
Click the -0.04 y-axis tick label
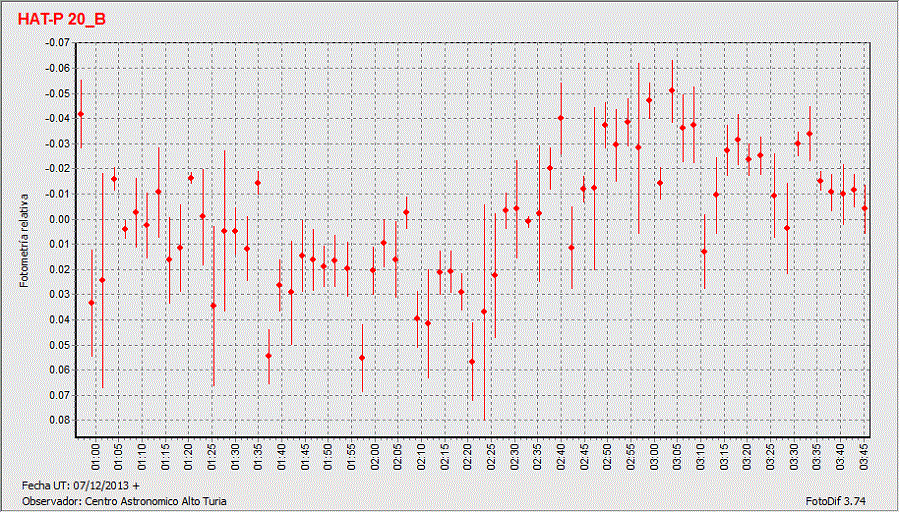57,118
